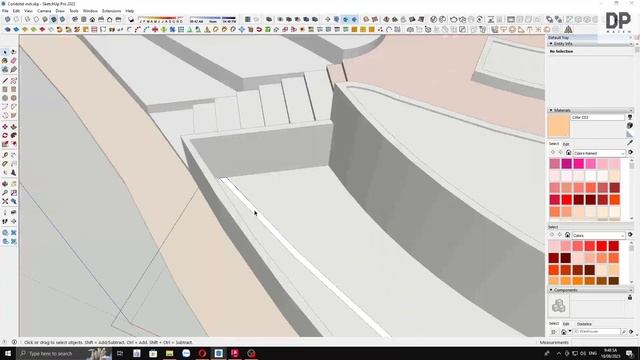Choose the Zoom Window tool
Viewport: 640px width, 360px height.
pyautogui.click(x=13, y=192)
